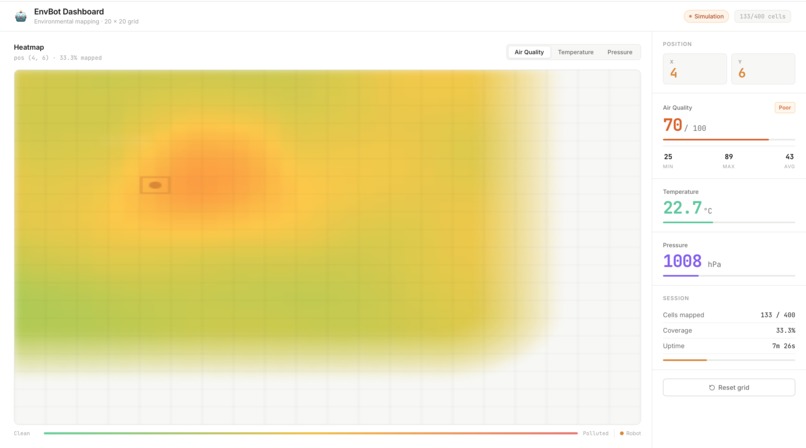Screen dimensions: 806x448
Task: Click the refresh icon in Reset grid
Action: point(712,387)
